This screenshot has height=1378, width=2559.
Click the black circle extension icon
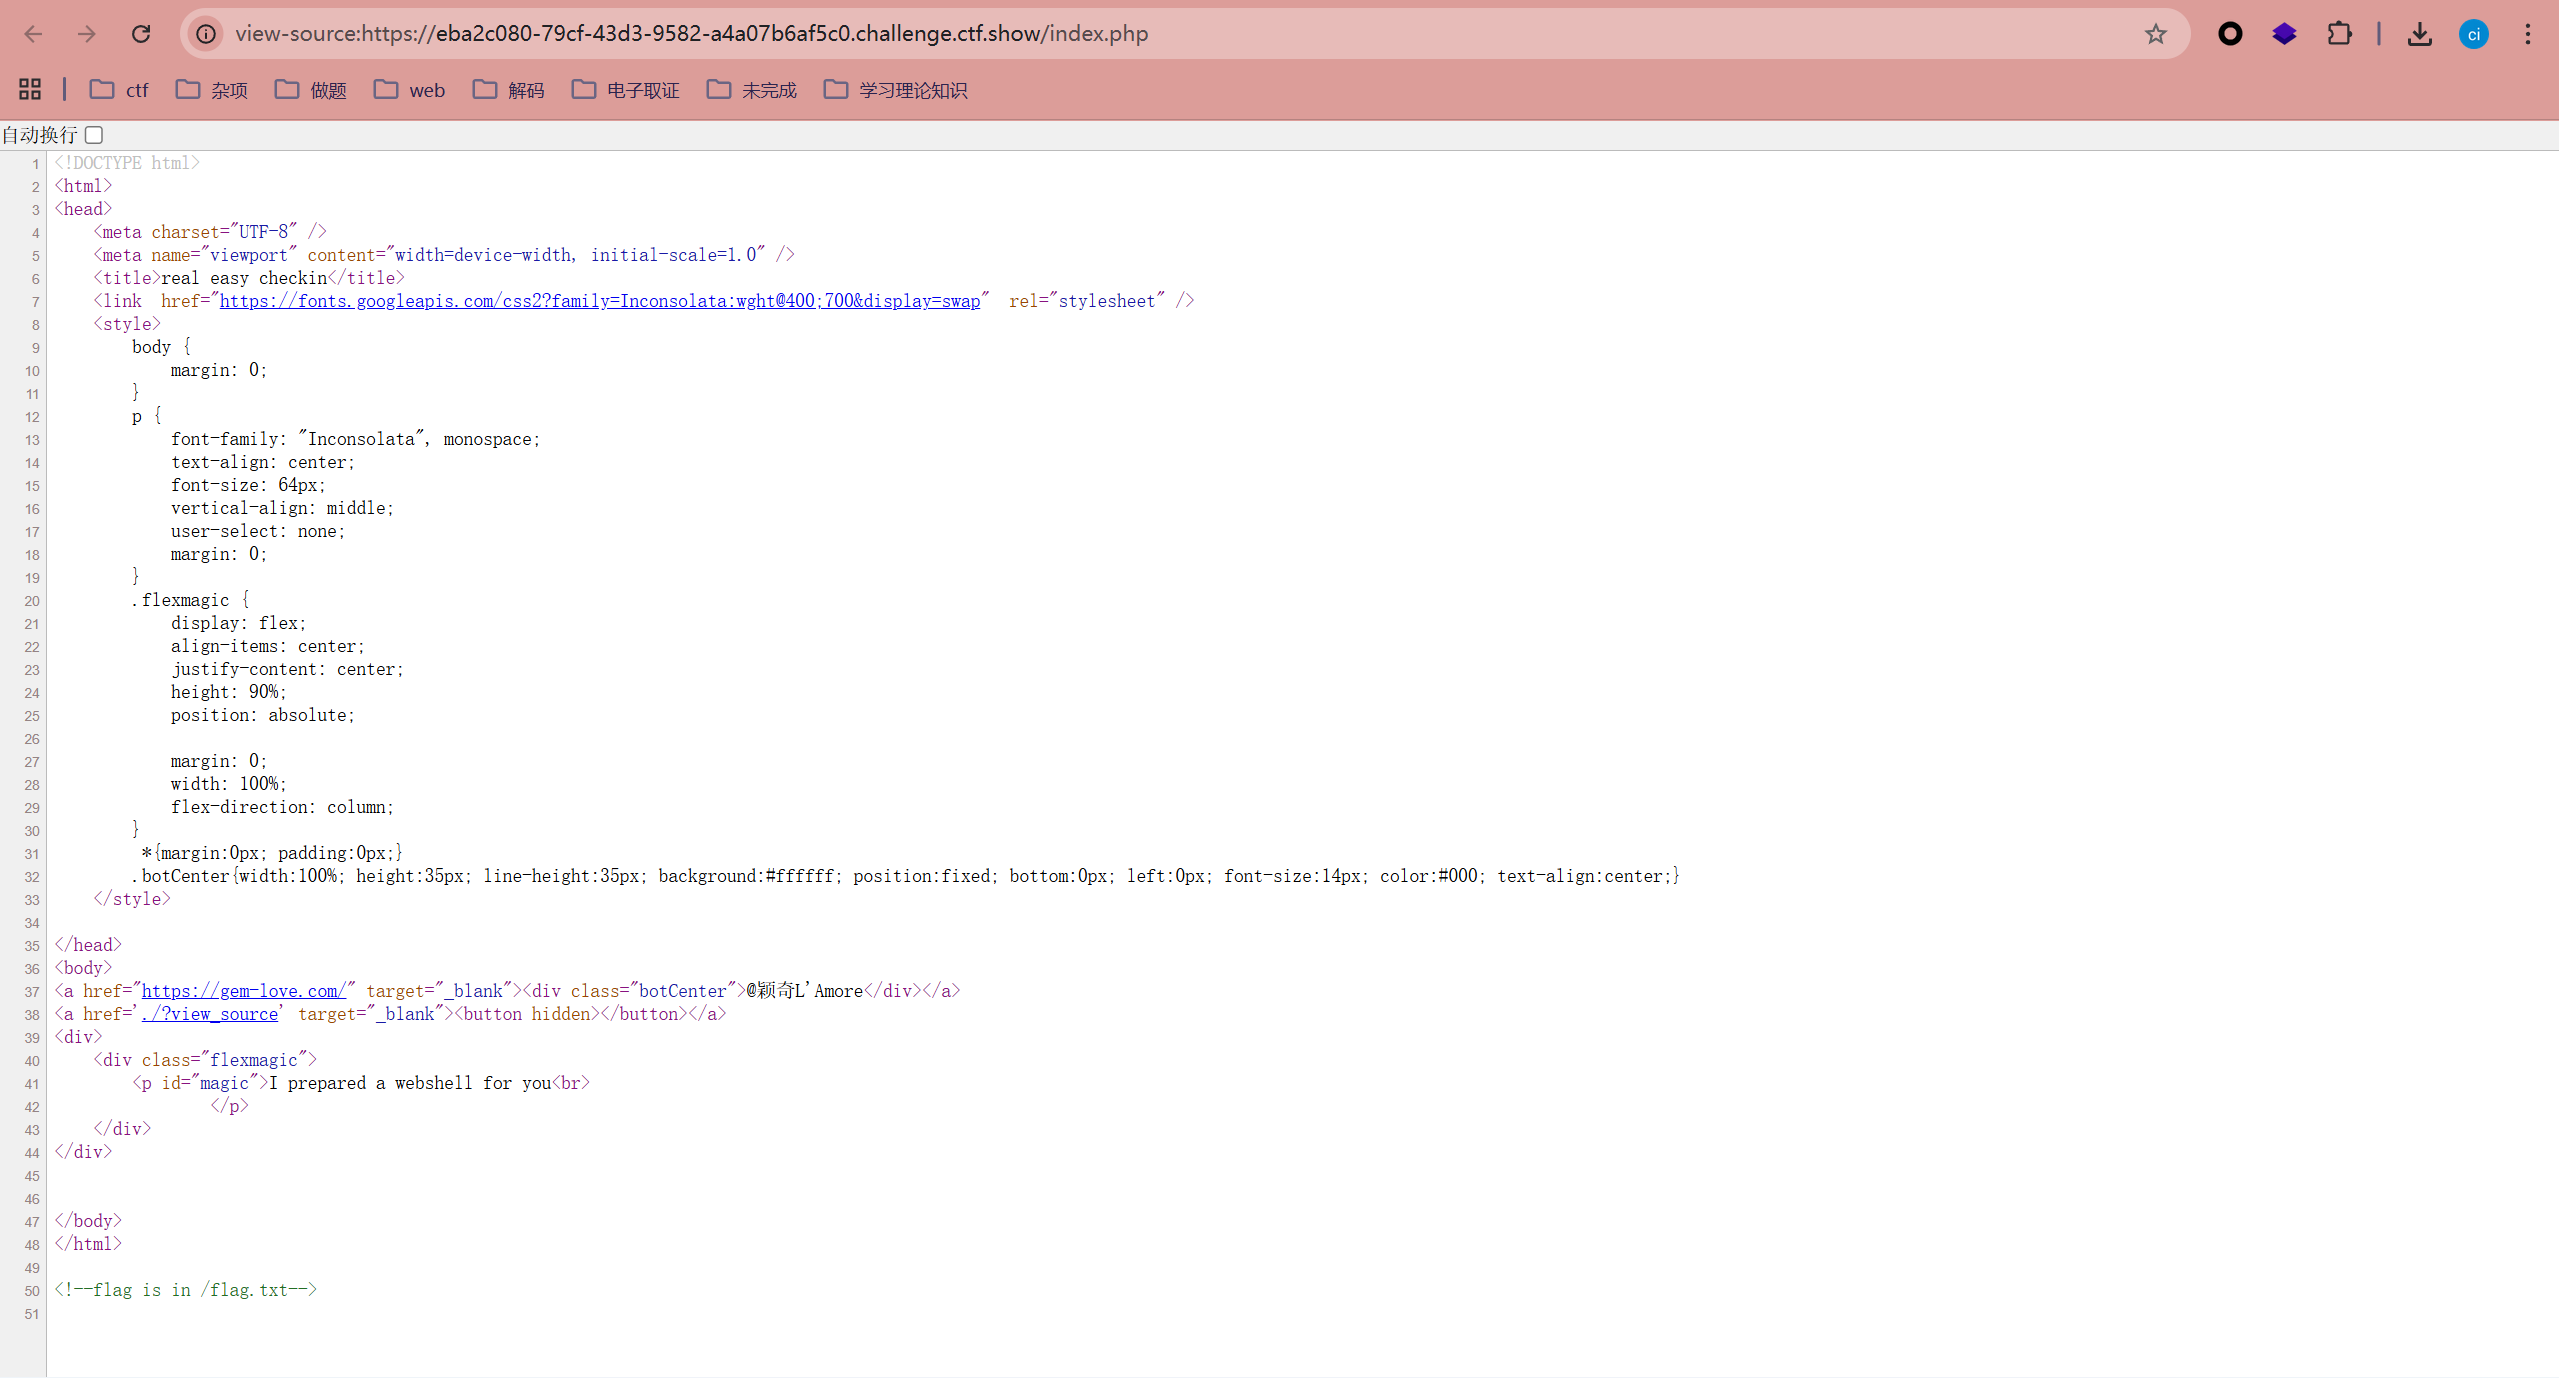pyautogui.click(x=2230, y=34)
